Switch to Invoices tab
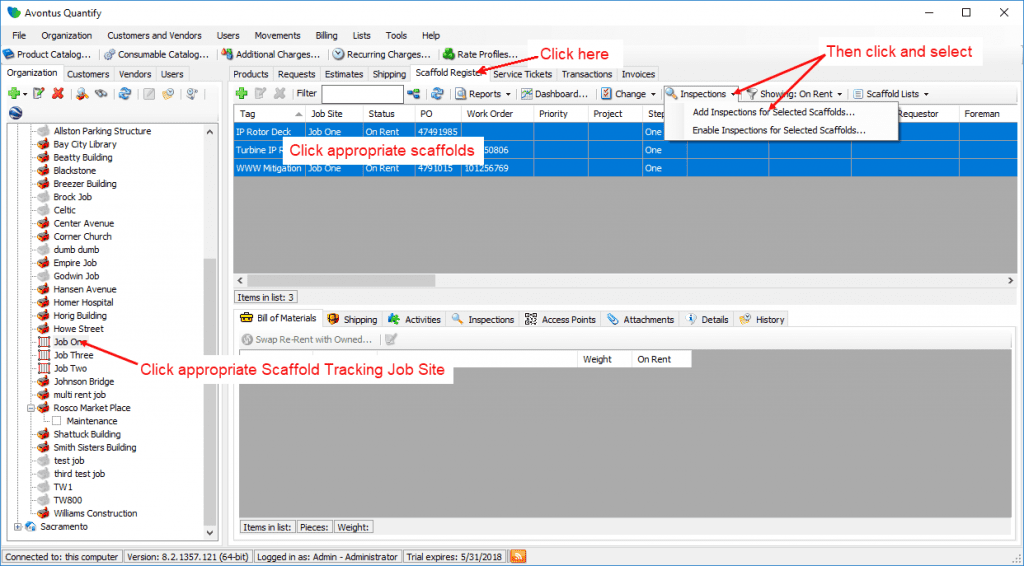The width and height of the screenshot is (1024, 566). click(x=638, y=74)
